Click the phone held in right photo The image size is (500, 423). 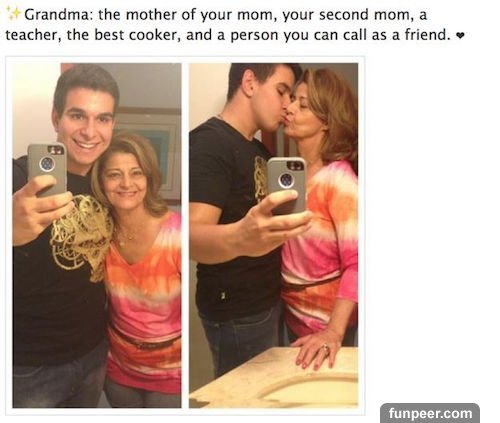(287, 185)
